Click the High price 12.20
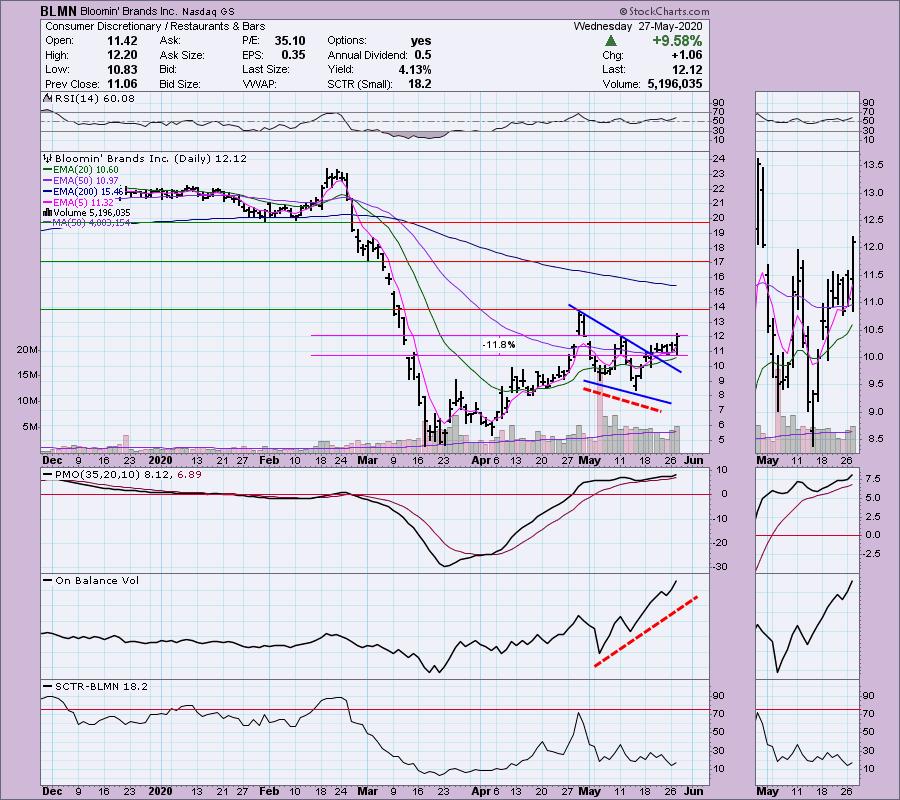 pos(122,55)
